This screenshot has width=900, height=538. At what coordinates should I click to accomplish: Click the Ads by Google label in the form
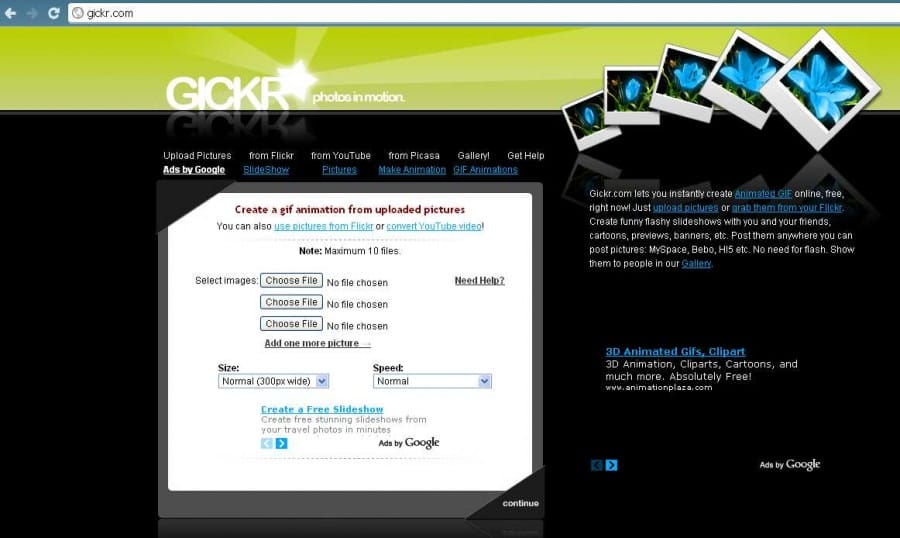pyautogui.click(x=409, y=443)
